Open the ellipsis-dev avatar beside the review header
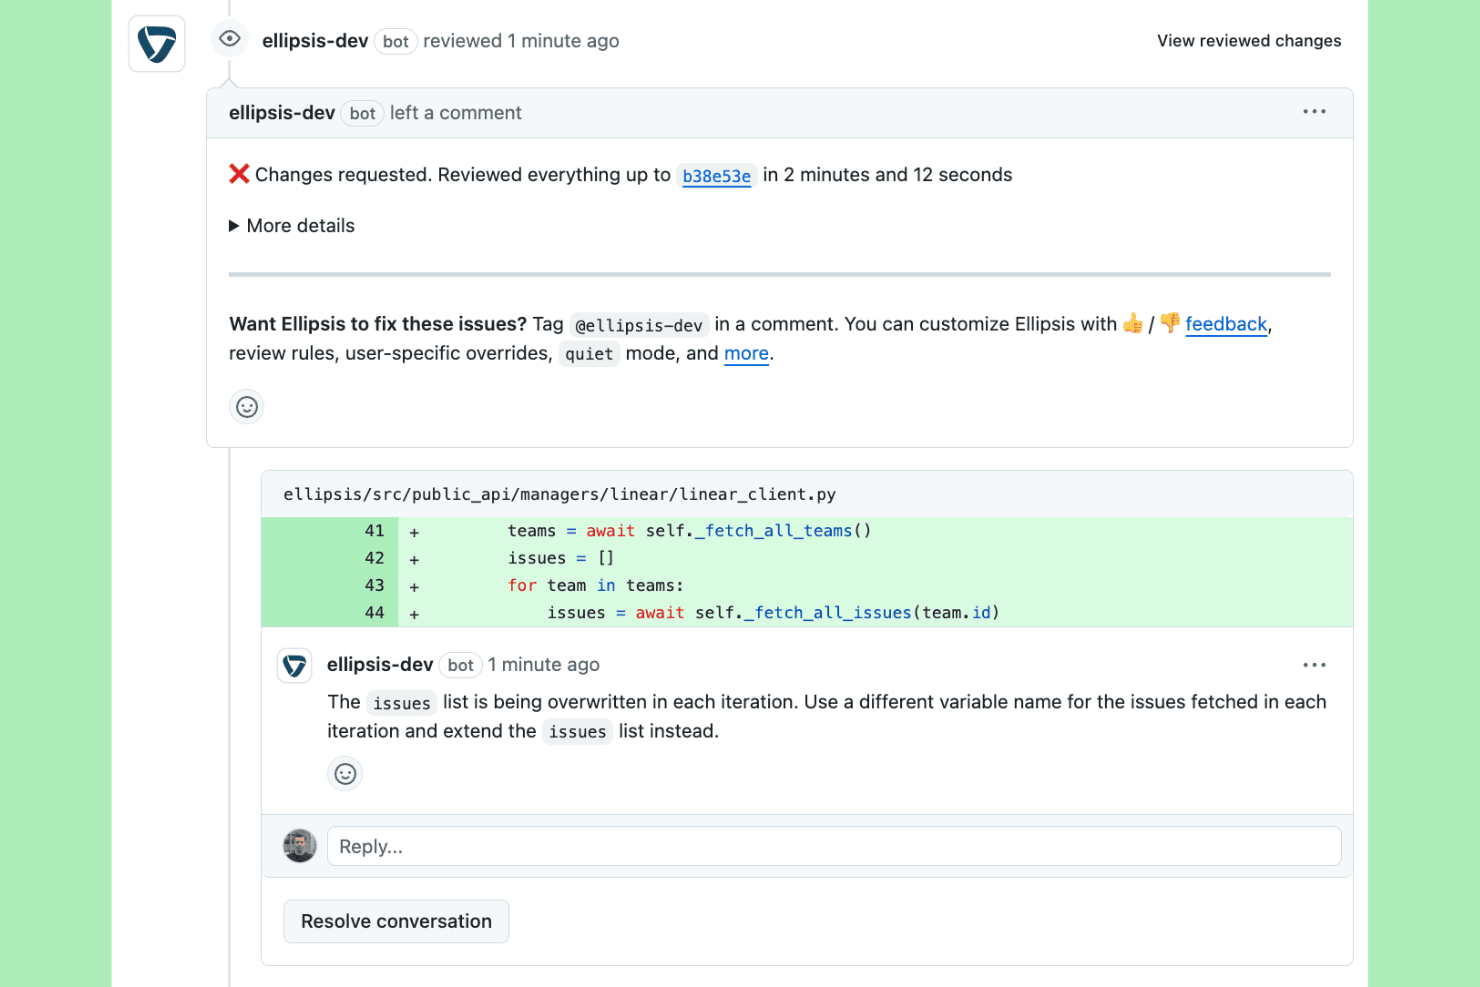Image resolution: width=1480 pixels, height=987 pixels. coord(157,44)
